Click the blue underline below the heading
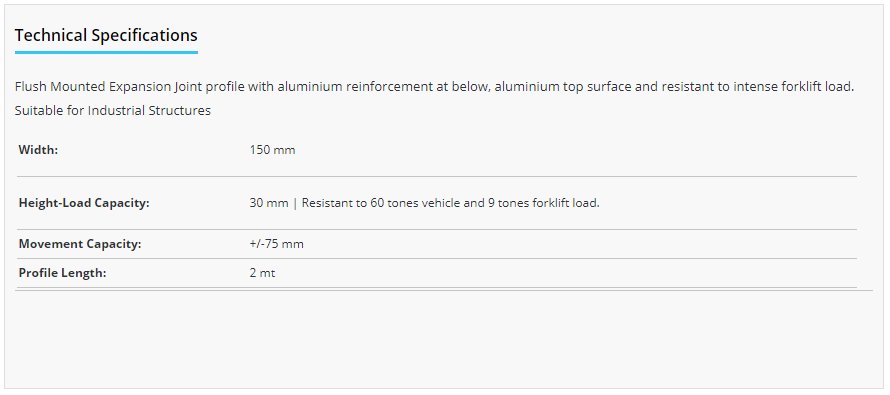This screenshot has width=890, height=395. point(106,52)
